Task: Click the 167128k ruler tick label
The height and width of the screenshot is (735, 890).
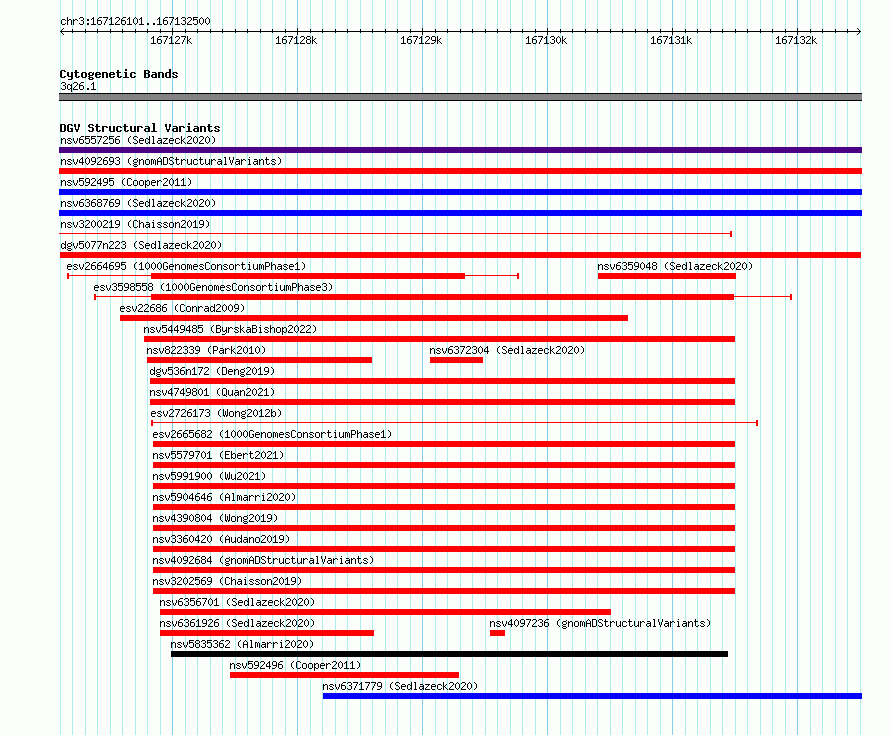Action: click(296, 40)
